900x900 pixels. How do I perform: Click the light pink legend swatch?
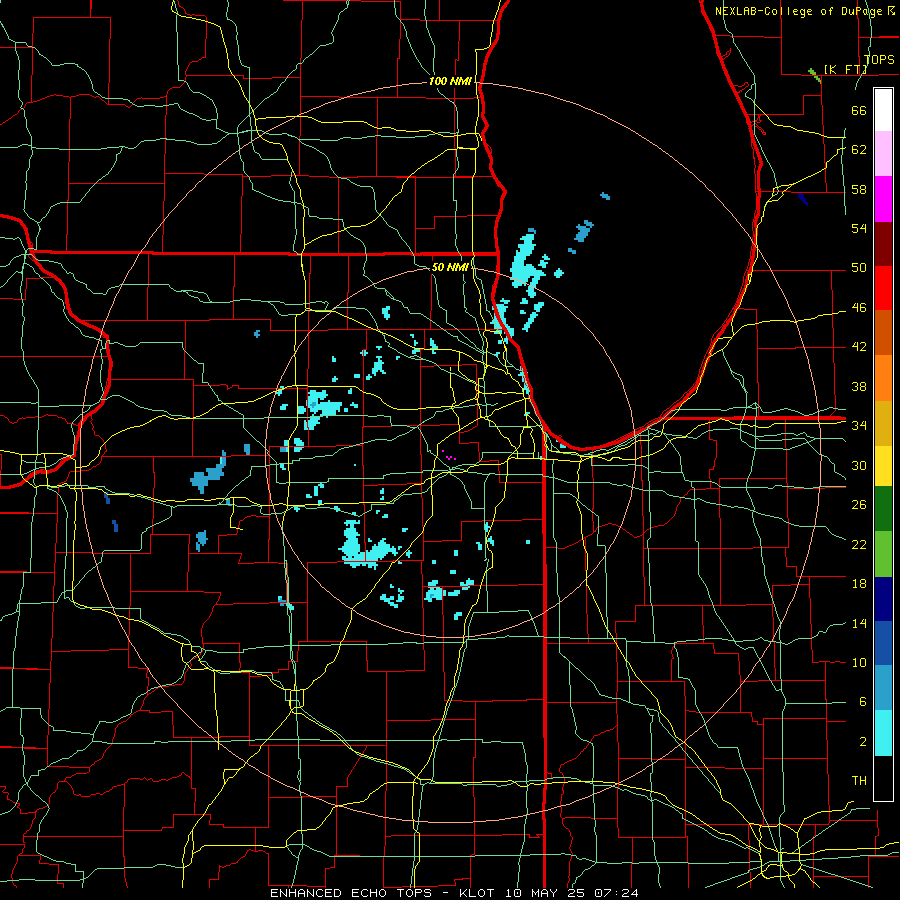coord(883,154)
